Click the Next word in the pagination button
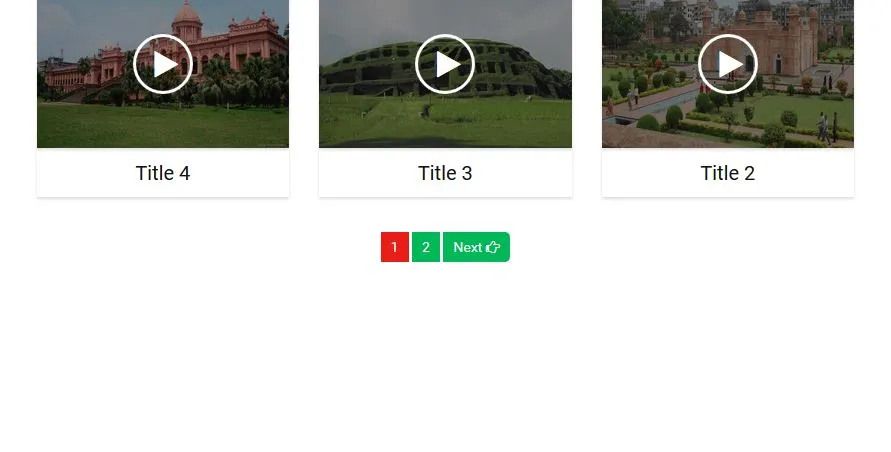This screenshot has height=452, width=891. (x=468, y=247)
